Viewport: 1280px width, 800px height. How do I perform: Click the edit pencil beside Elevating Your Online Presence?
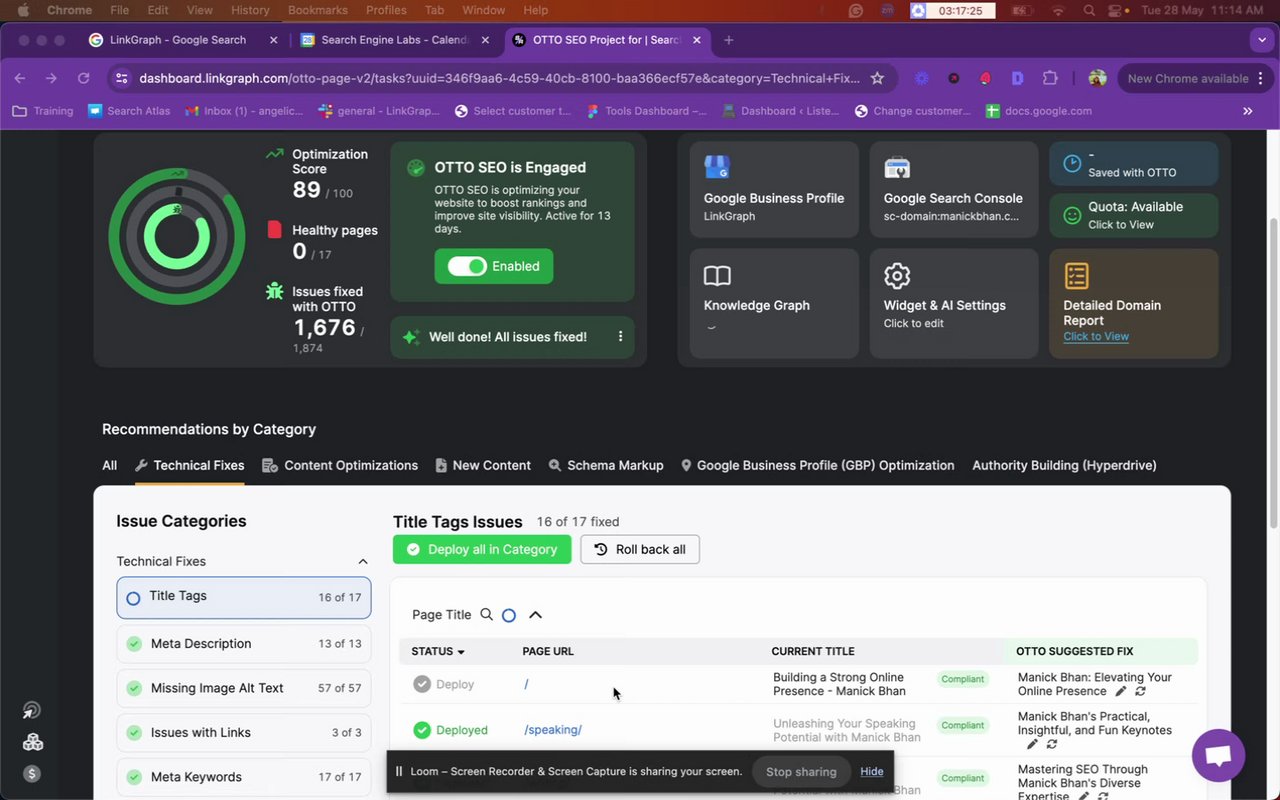coord(1121,691)
